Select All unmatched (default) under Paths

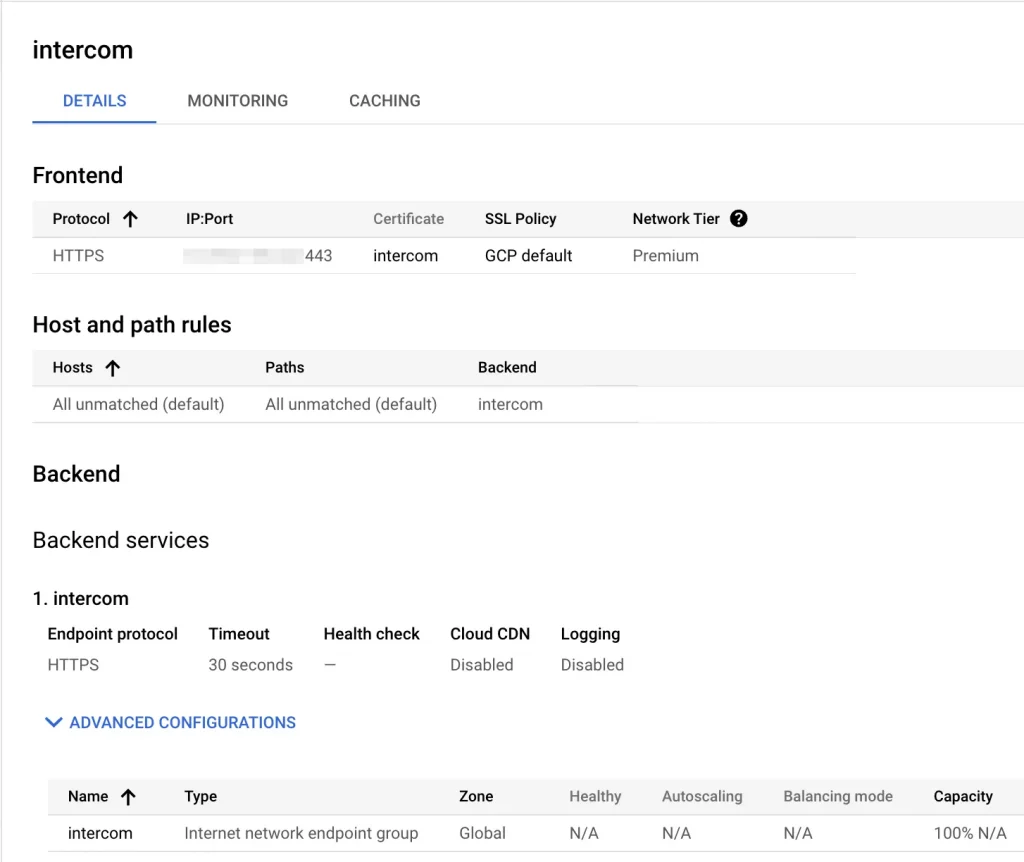coord(351,404)
